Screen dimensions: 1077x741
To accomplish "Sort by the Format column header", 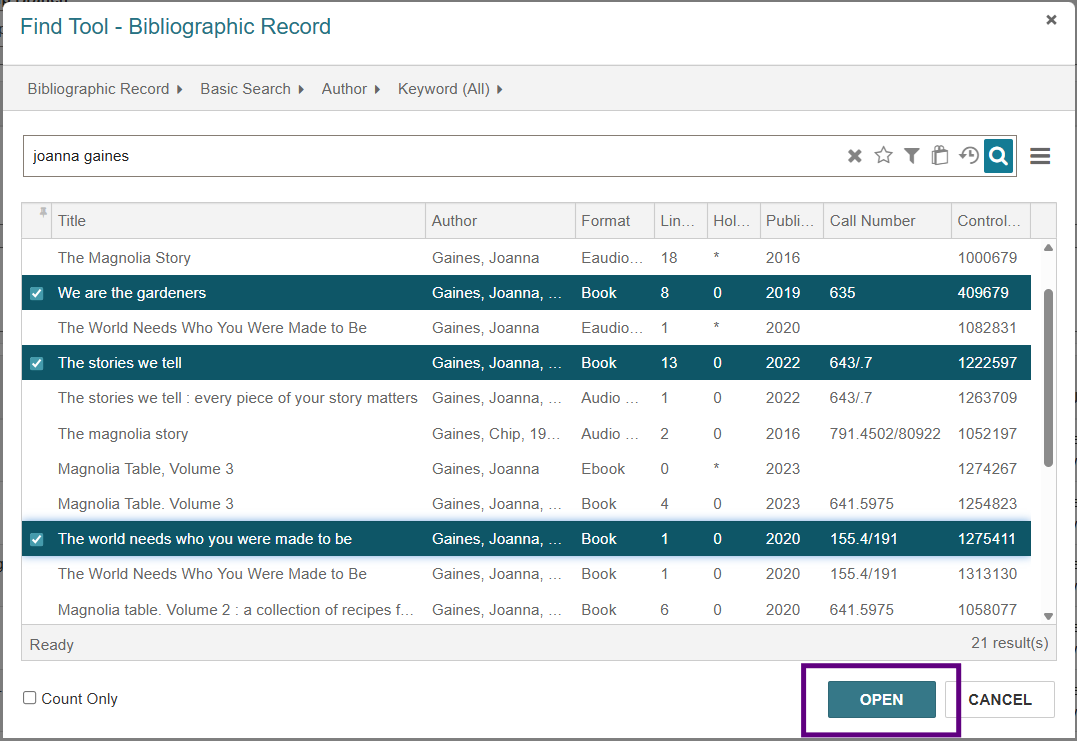I will tap(615, 220).
